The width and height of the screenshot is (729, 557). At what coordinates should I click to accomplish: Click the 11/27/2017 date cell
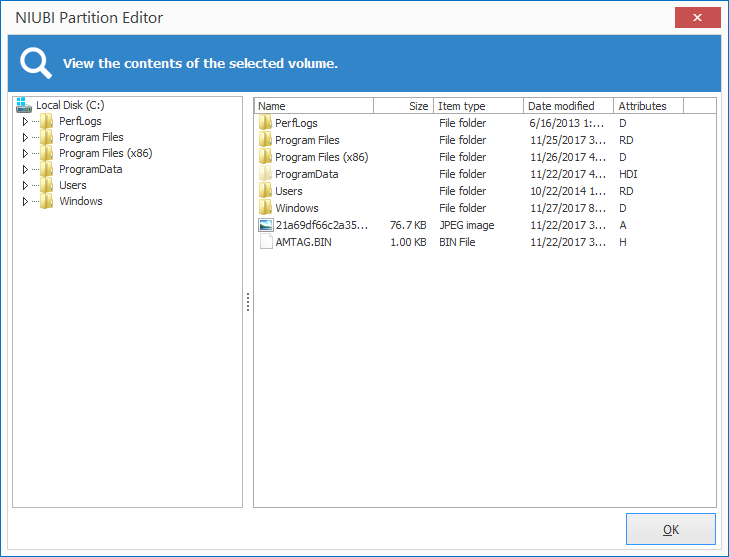pos(568,208)
